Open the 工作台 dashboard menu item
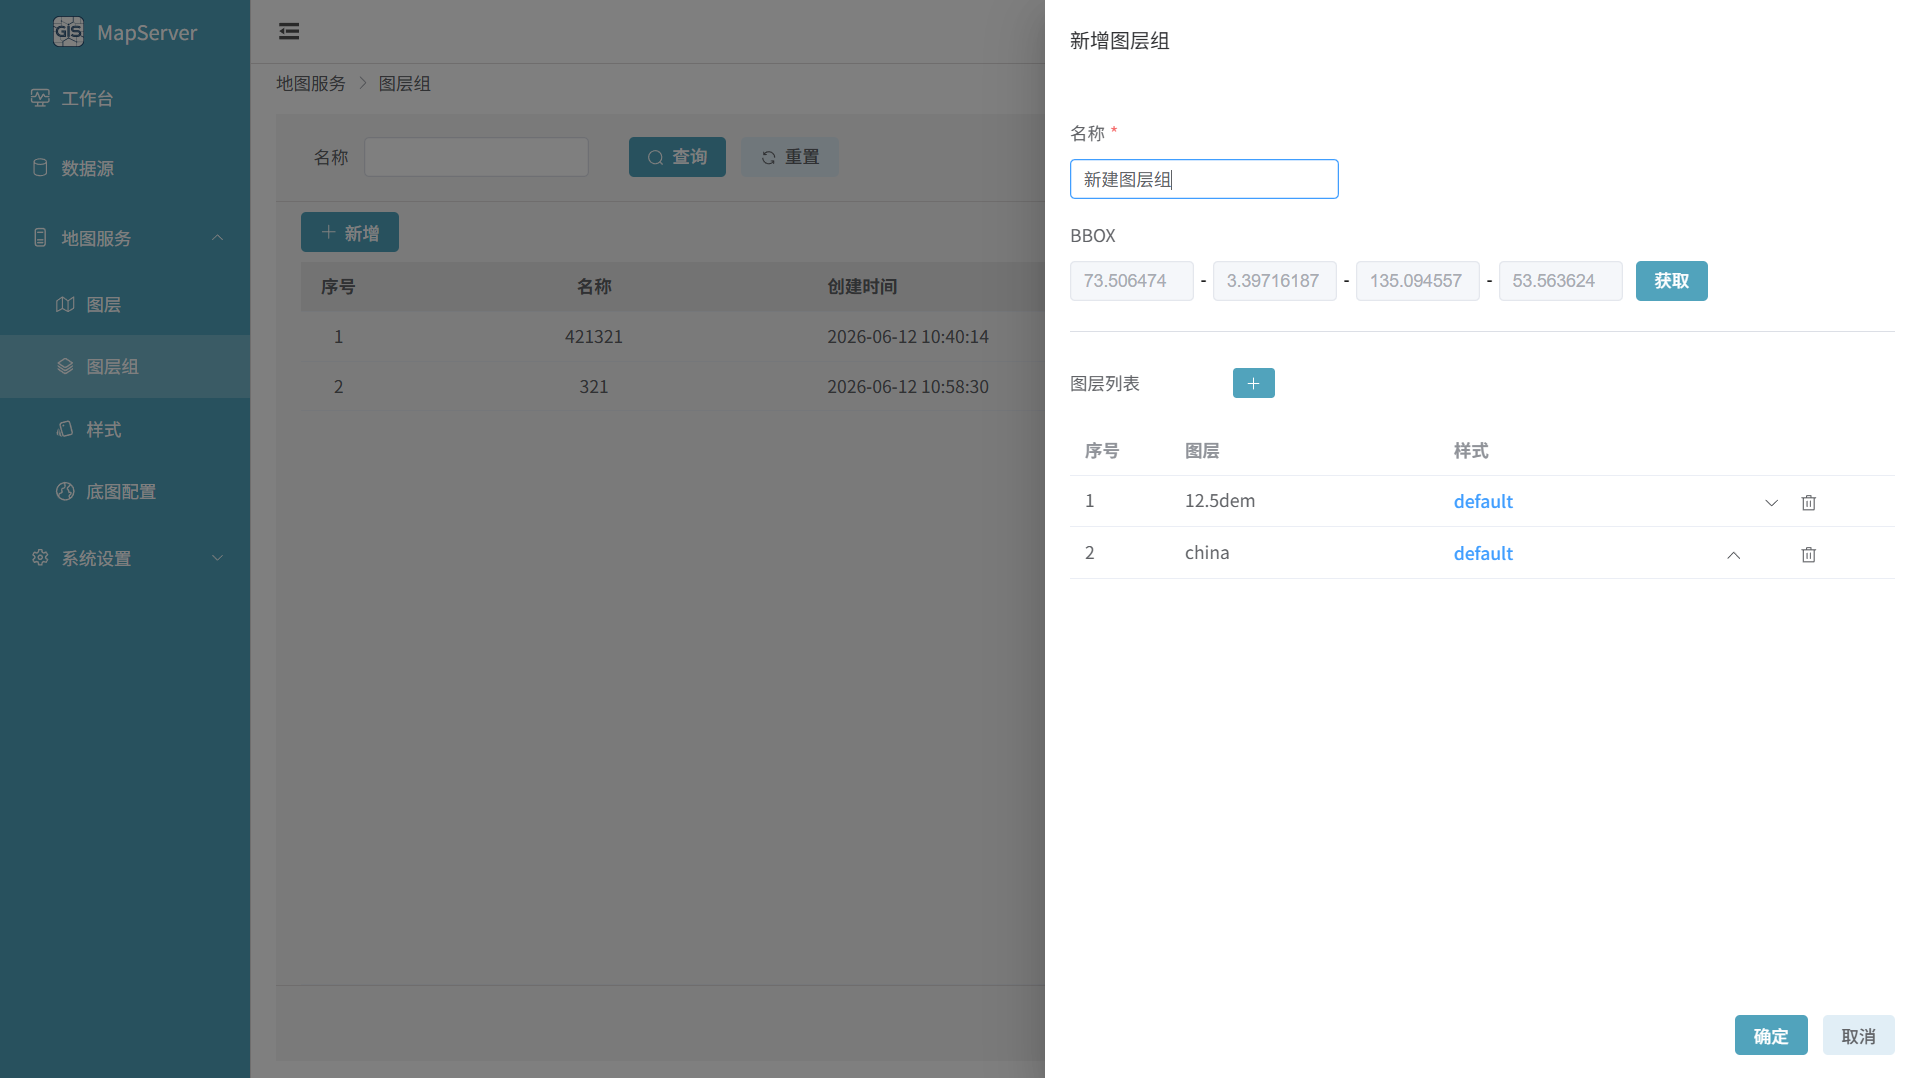The image size is (1918, 1078). (125, 98)
